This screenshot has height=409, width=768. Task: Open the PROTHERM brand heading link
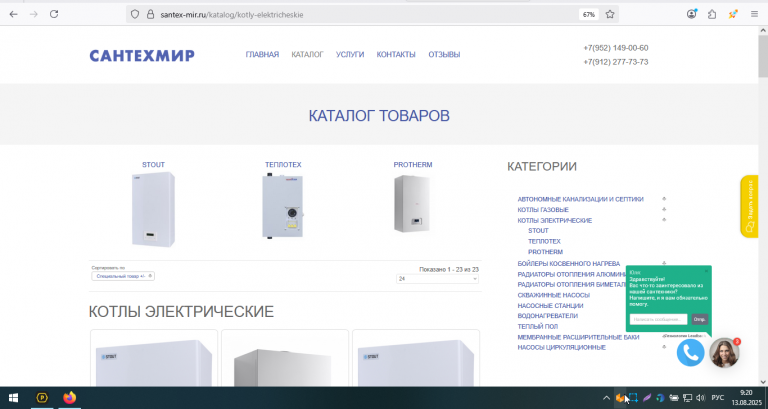pos(413,165)
